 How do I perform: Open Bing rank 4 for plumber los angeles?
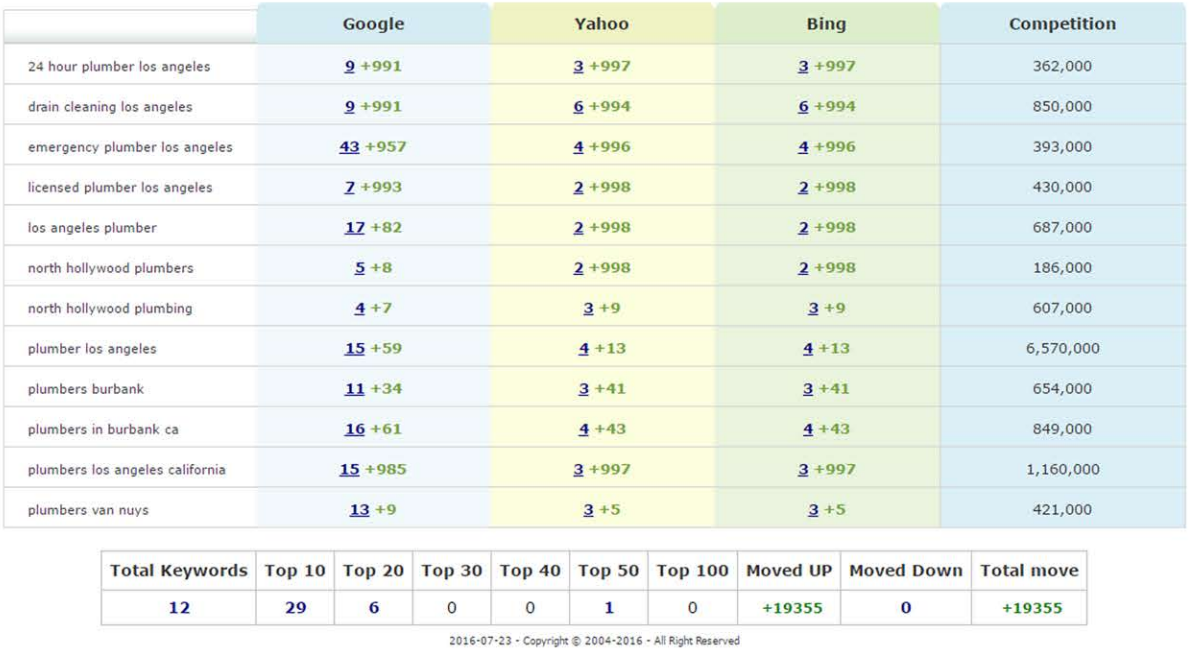click(808, 348)
